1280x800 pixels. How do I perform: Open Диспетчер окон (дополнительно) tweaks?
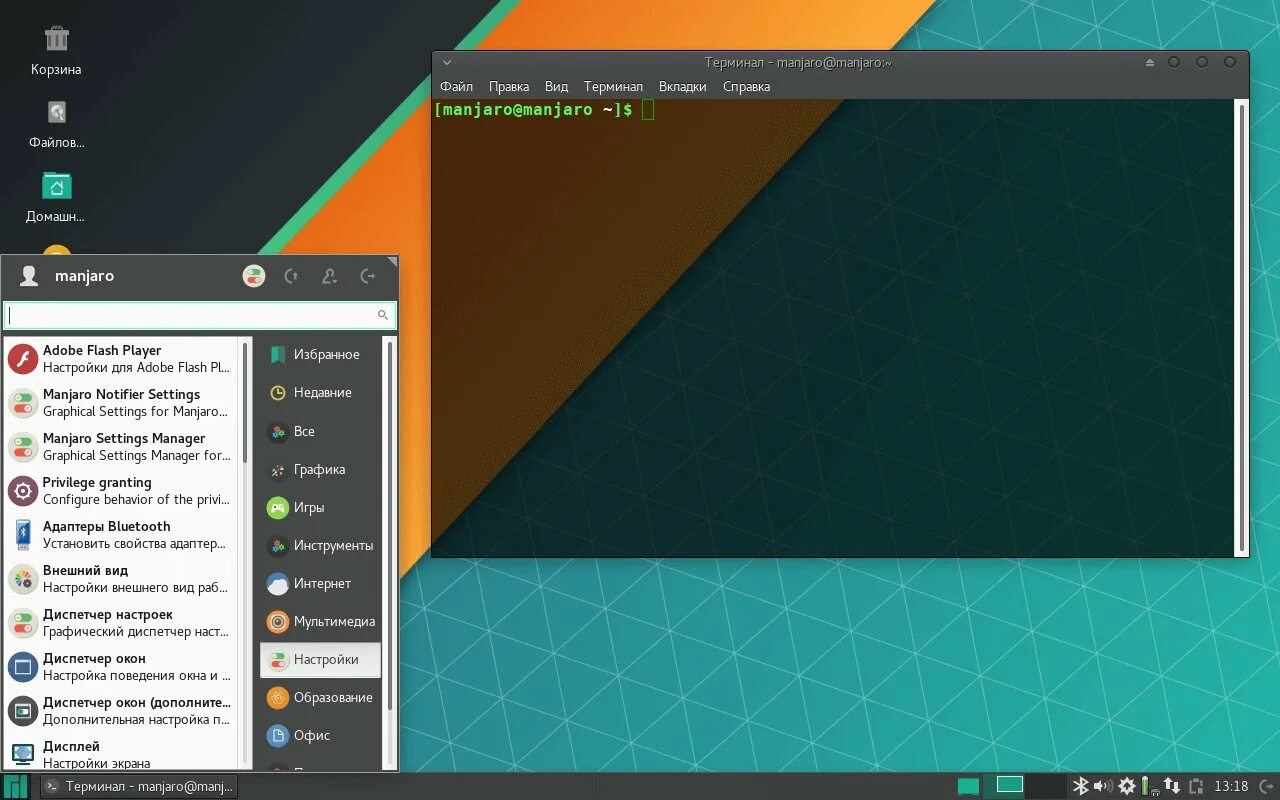tap(121, 710)
